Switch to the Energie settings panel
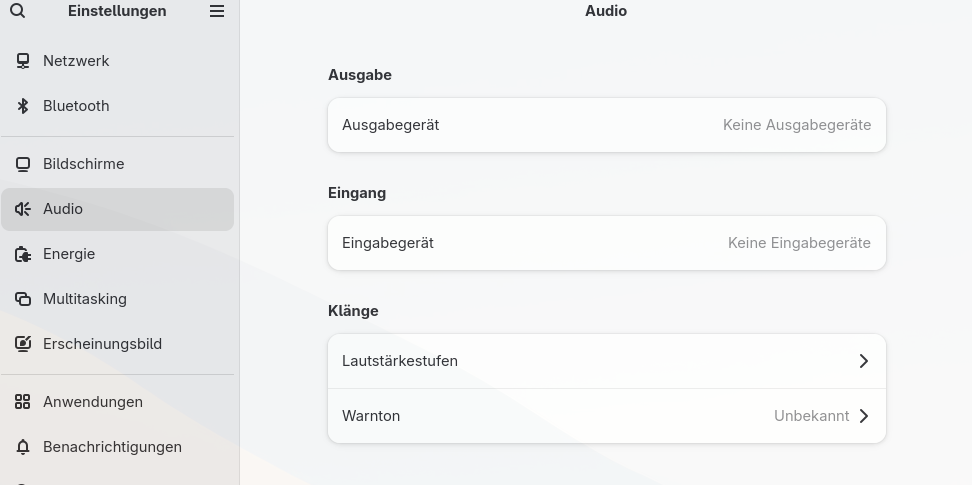Image resolution: width=972 pixels, height=485 pixels. [x=69, y=254]
